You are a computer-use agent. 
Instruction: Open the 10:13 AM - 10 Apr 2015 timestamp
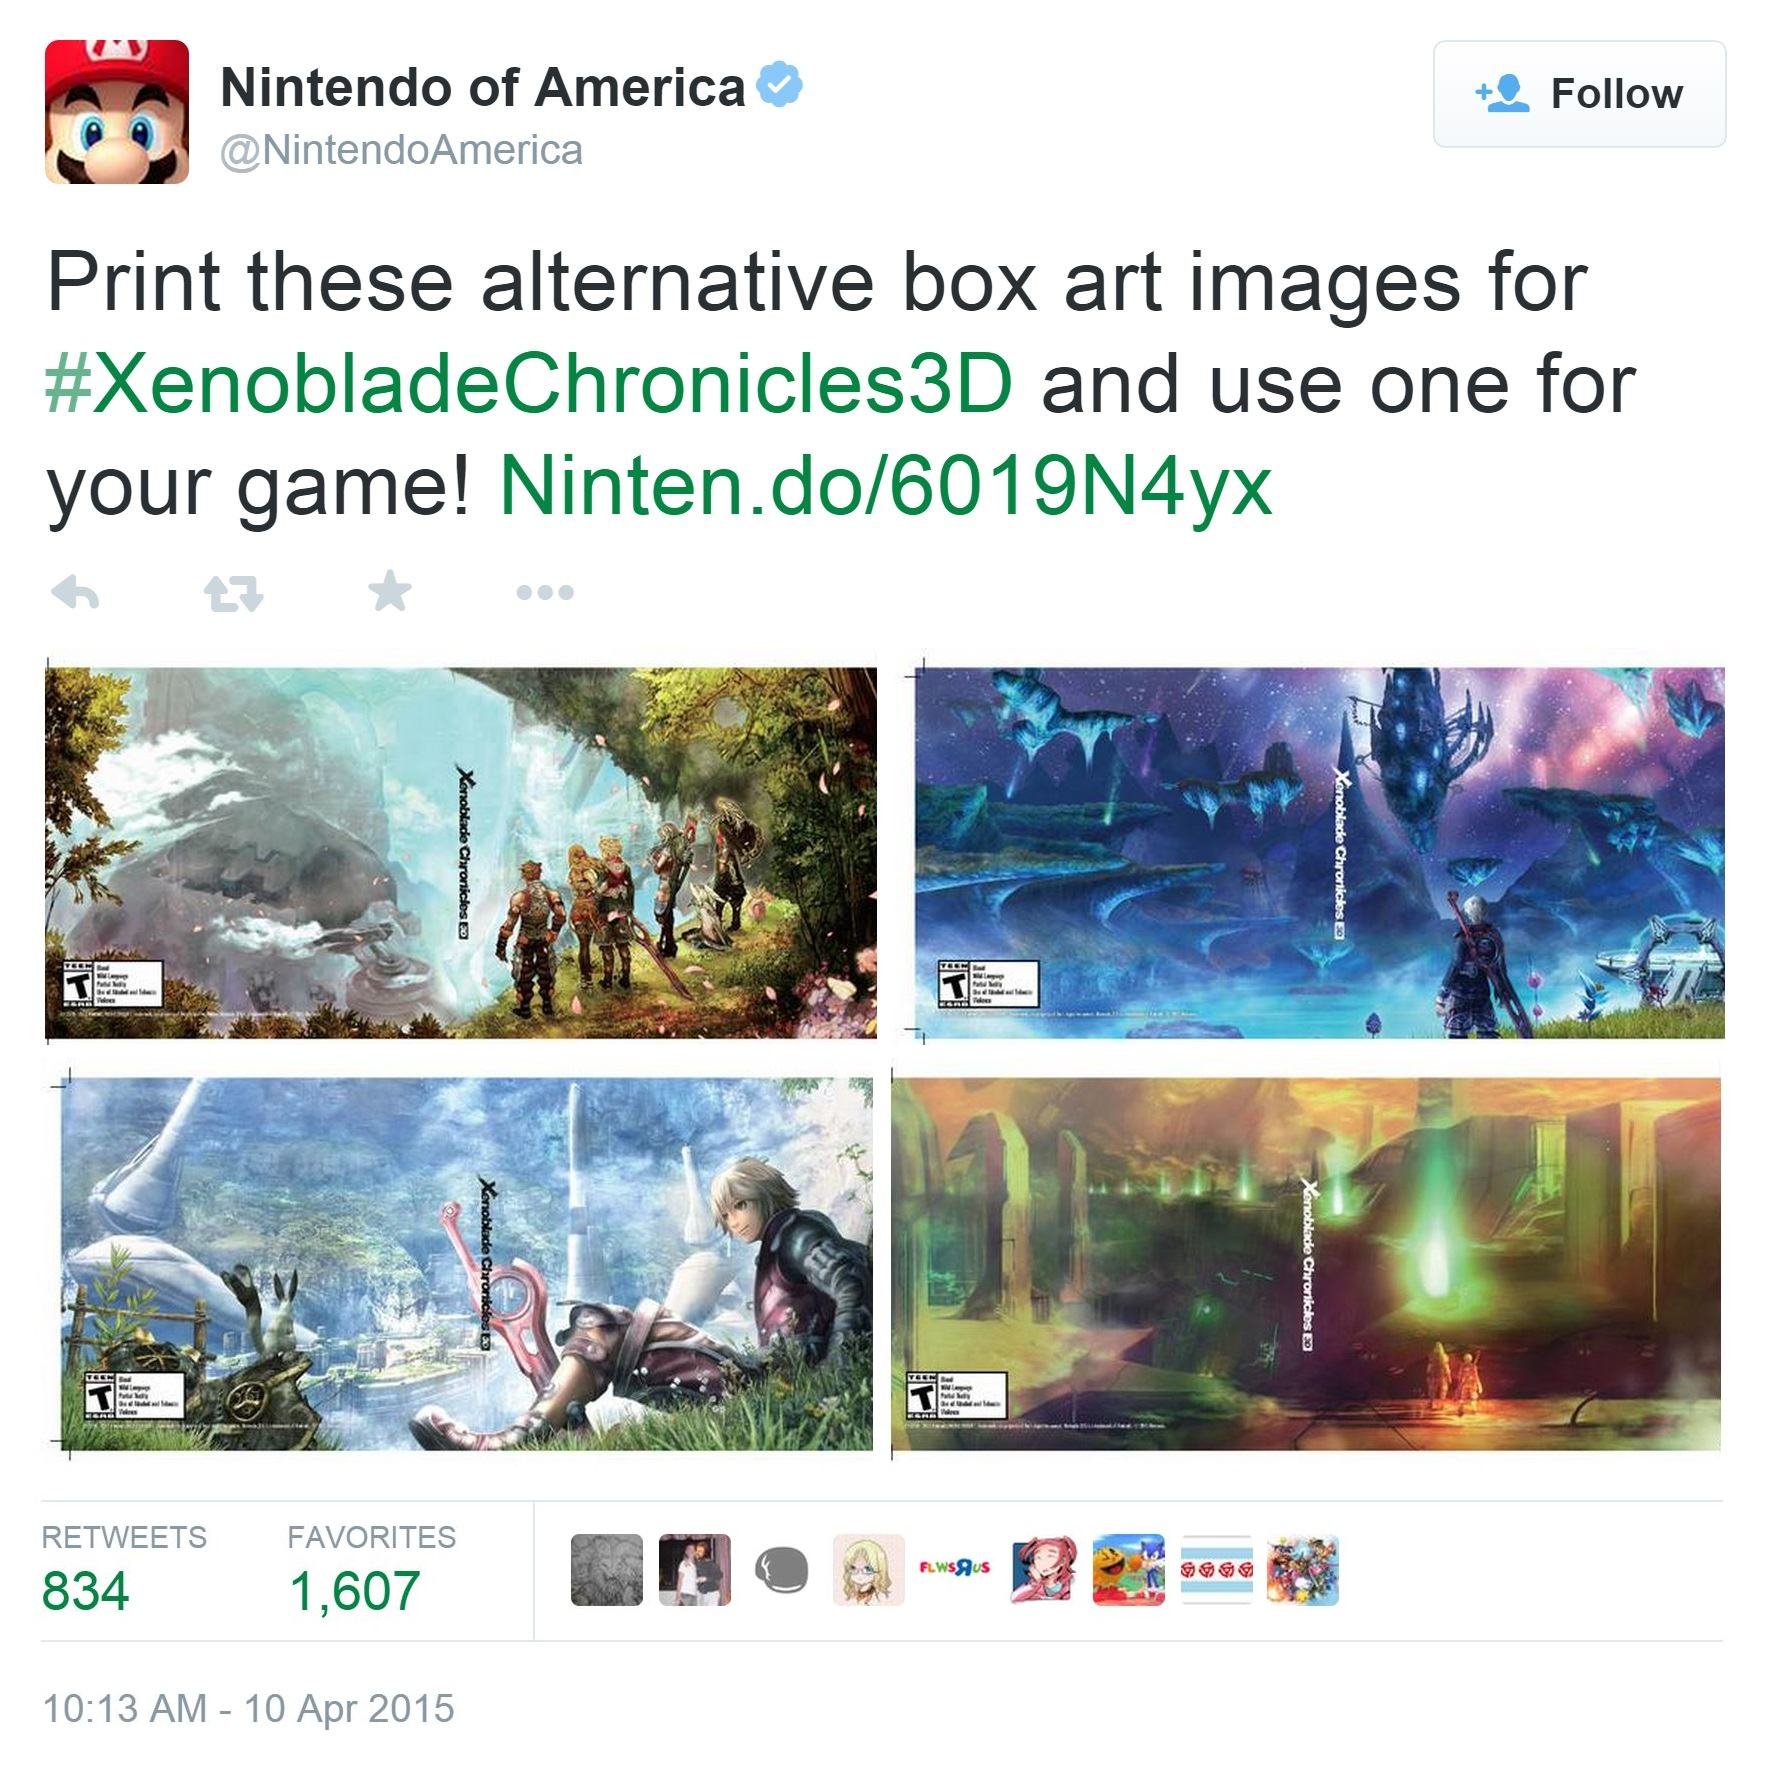click(x=248, y=1708)
